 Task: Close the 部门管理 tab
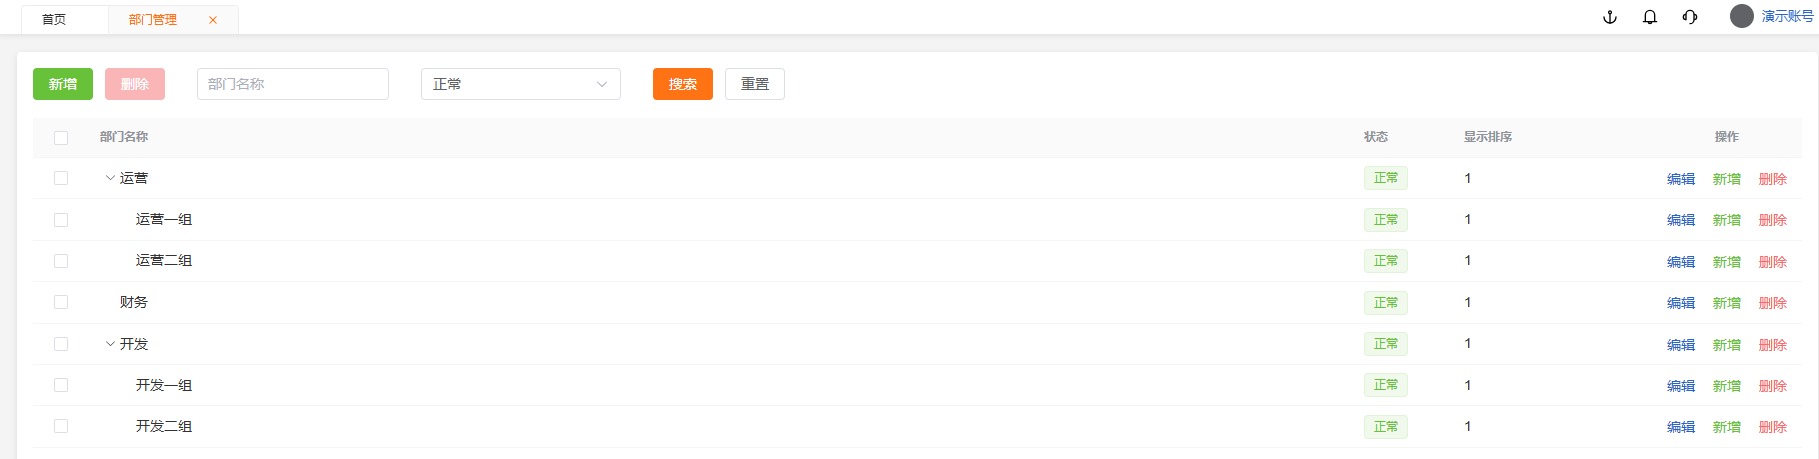click(x=213, y=20)
